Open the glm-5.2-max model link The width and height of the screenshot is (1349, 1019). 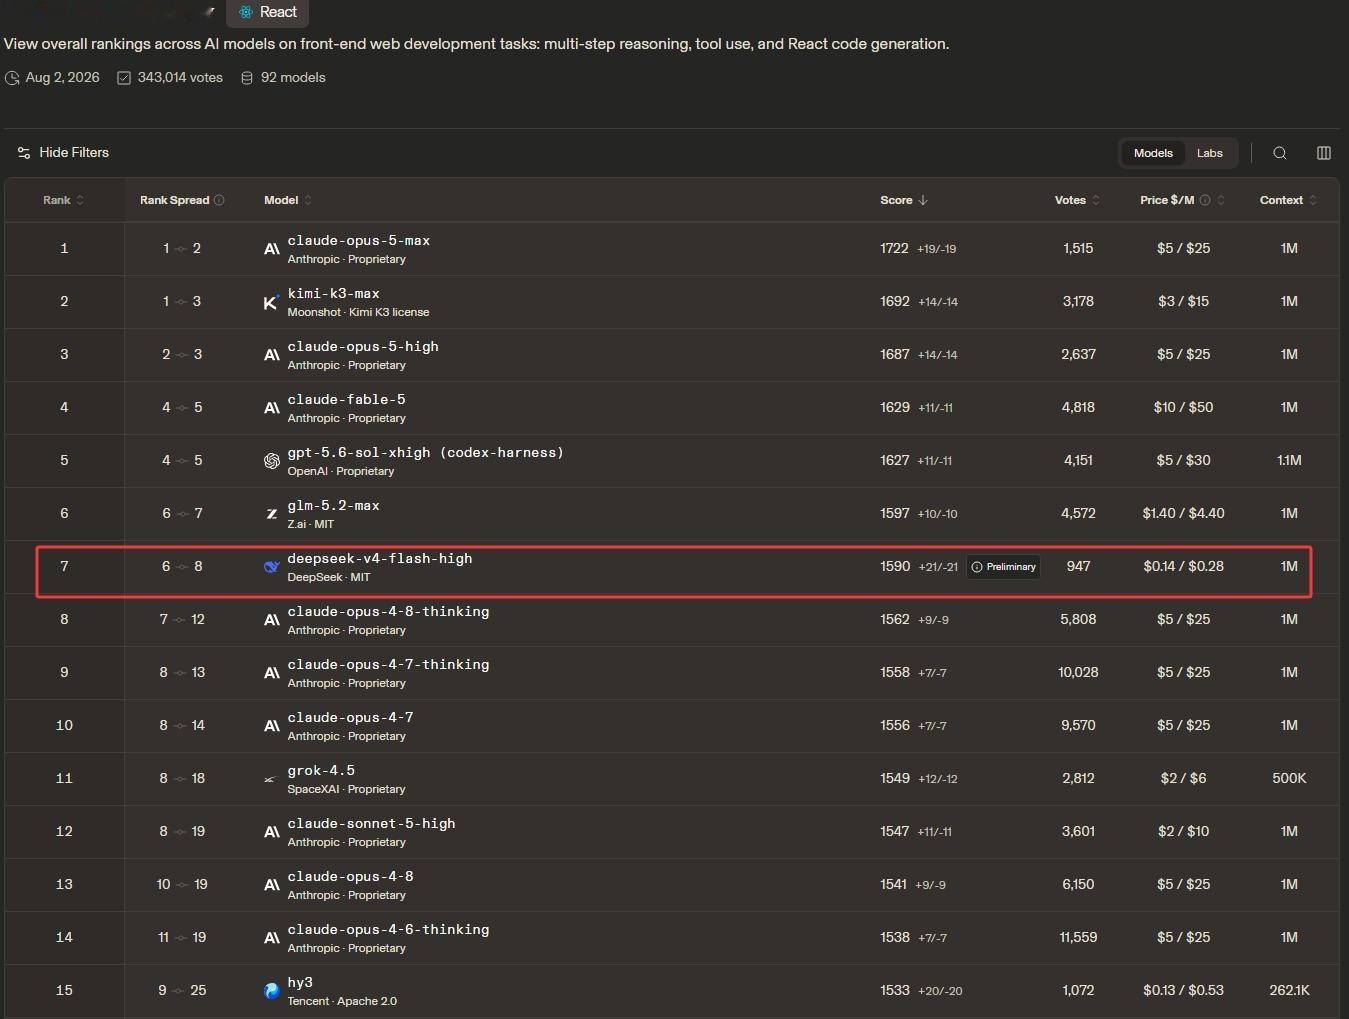(x=333, y=506)
